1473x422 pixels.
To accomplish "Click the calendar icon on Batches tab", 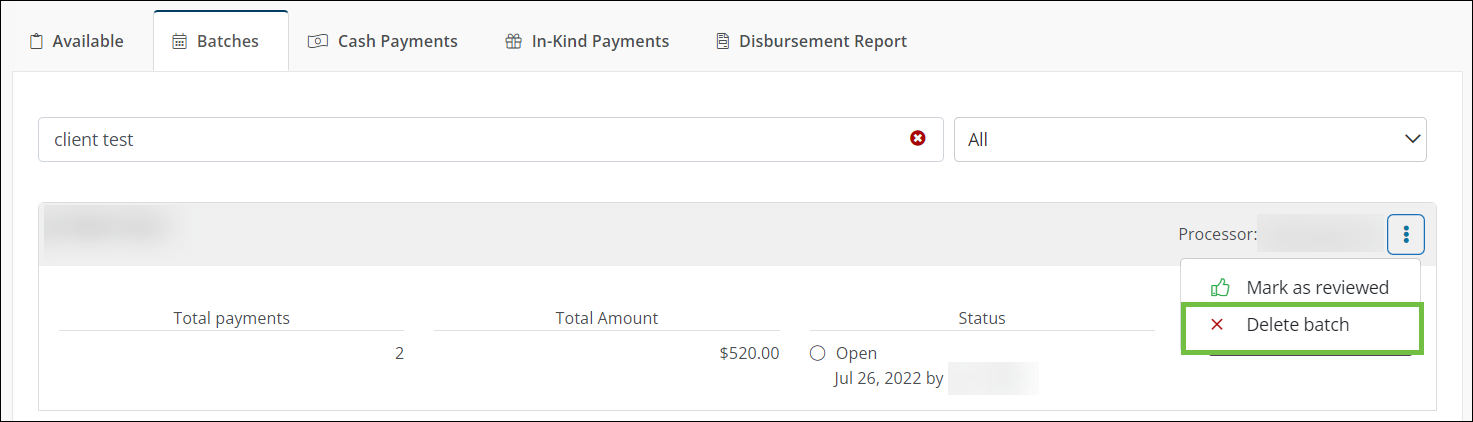I will pos(180,42).
